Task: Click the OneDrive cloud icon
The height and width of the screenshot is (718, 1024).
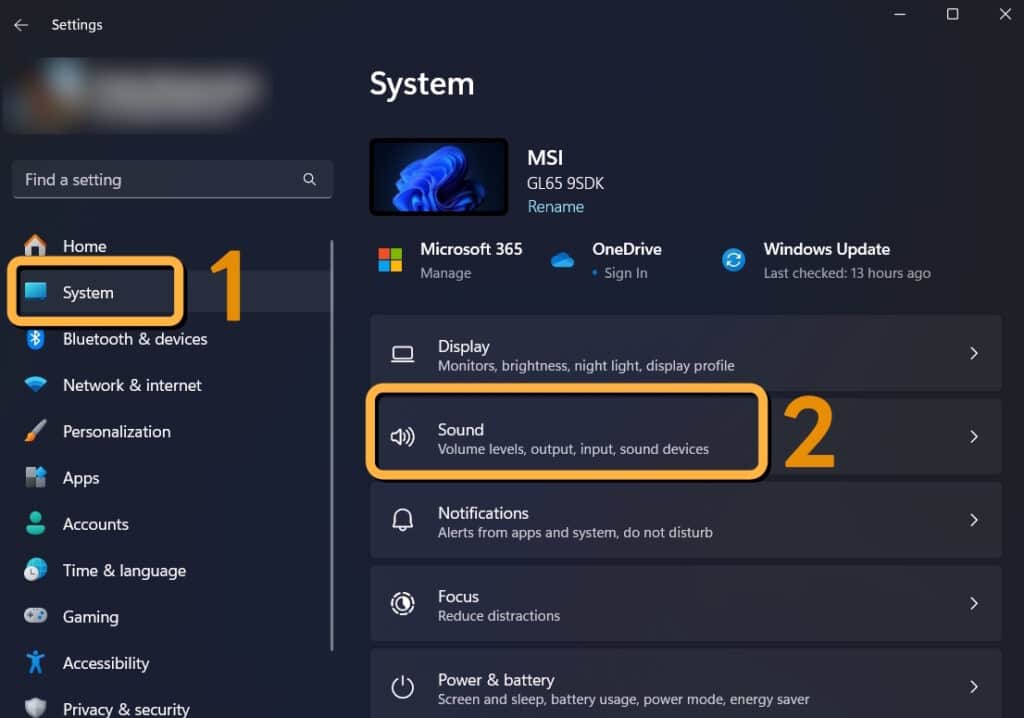Action: 562,260
